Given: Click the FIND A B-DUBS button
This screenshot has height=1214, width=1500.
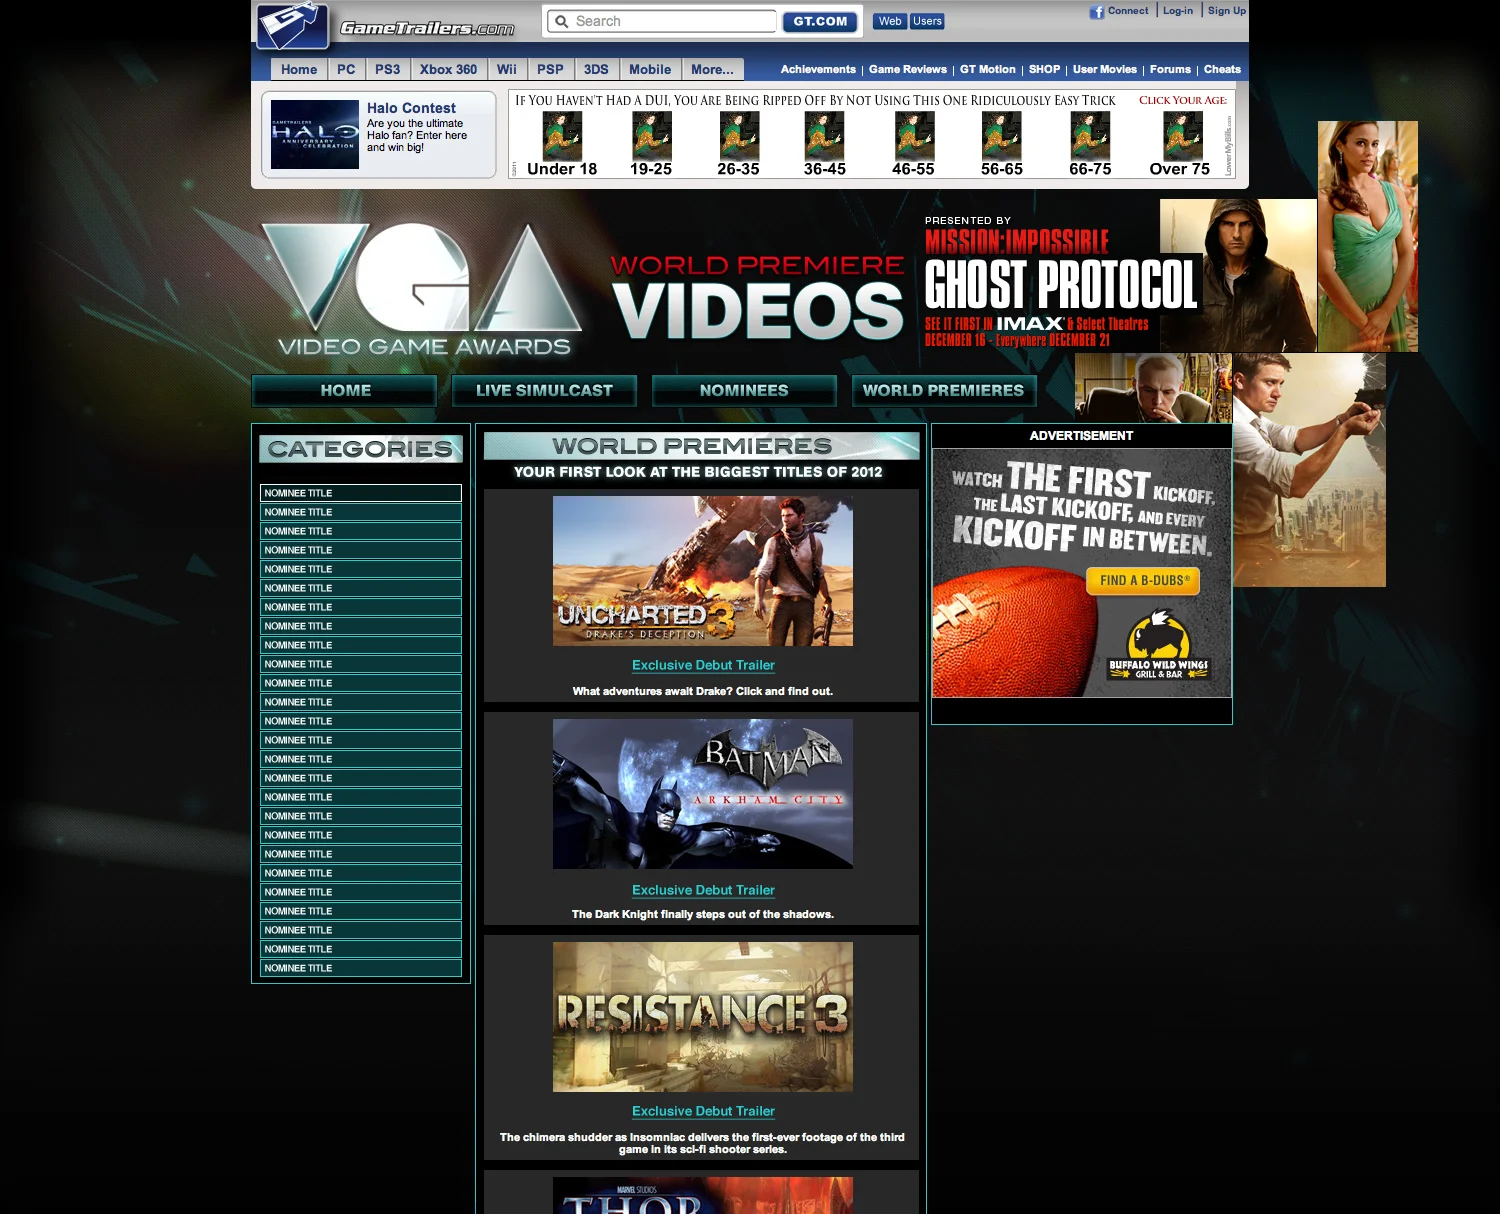Looking at the screenshot, I should (1143, 581).
